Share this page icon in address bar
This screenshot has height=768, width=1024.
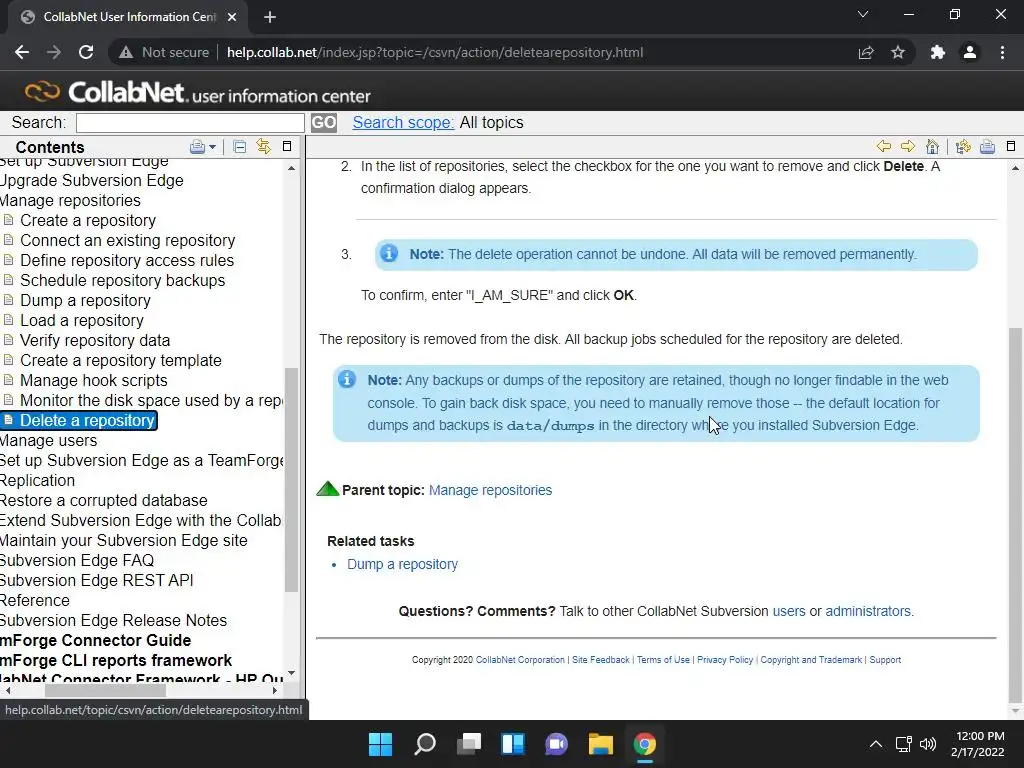[x=866, y=52]
